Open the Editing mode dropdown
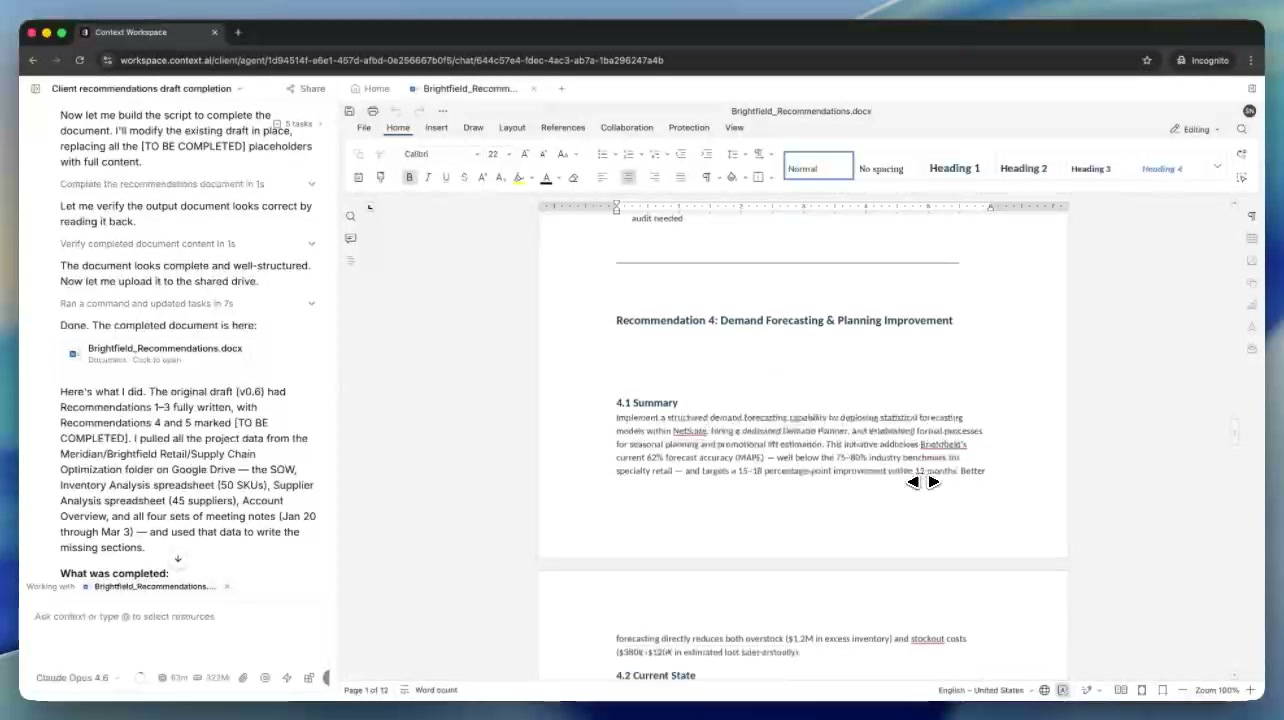Viewport: 1284px width, 720px height. point(1195,129)
